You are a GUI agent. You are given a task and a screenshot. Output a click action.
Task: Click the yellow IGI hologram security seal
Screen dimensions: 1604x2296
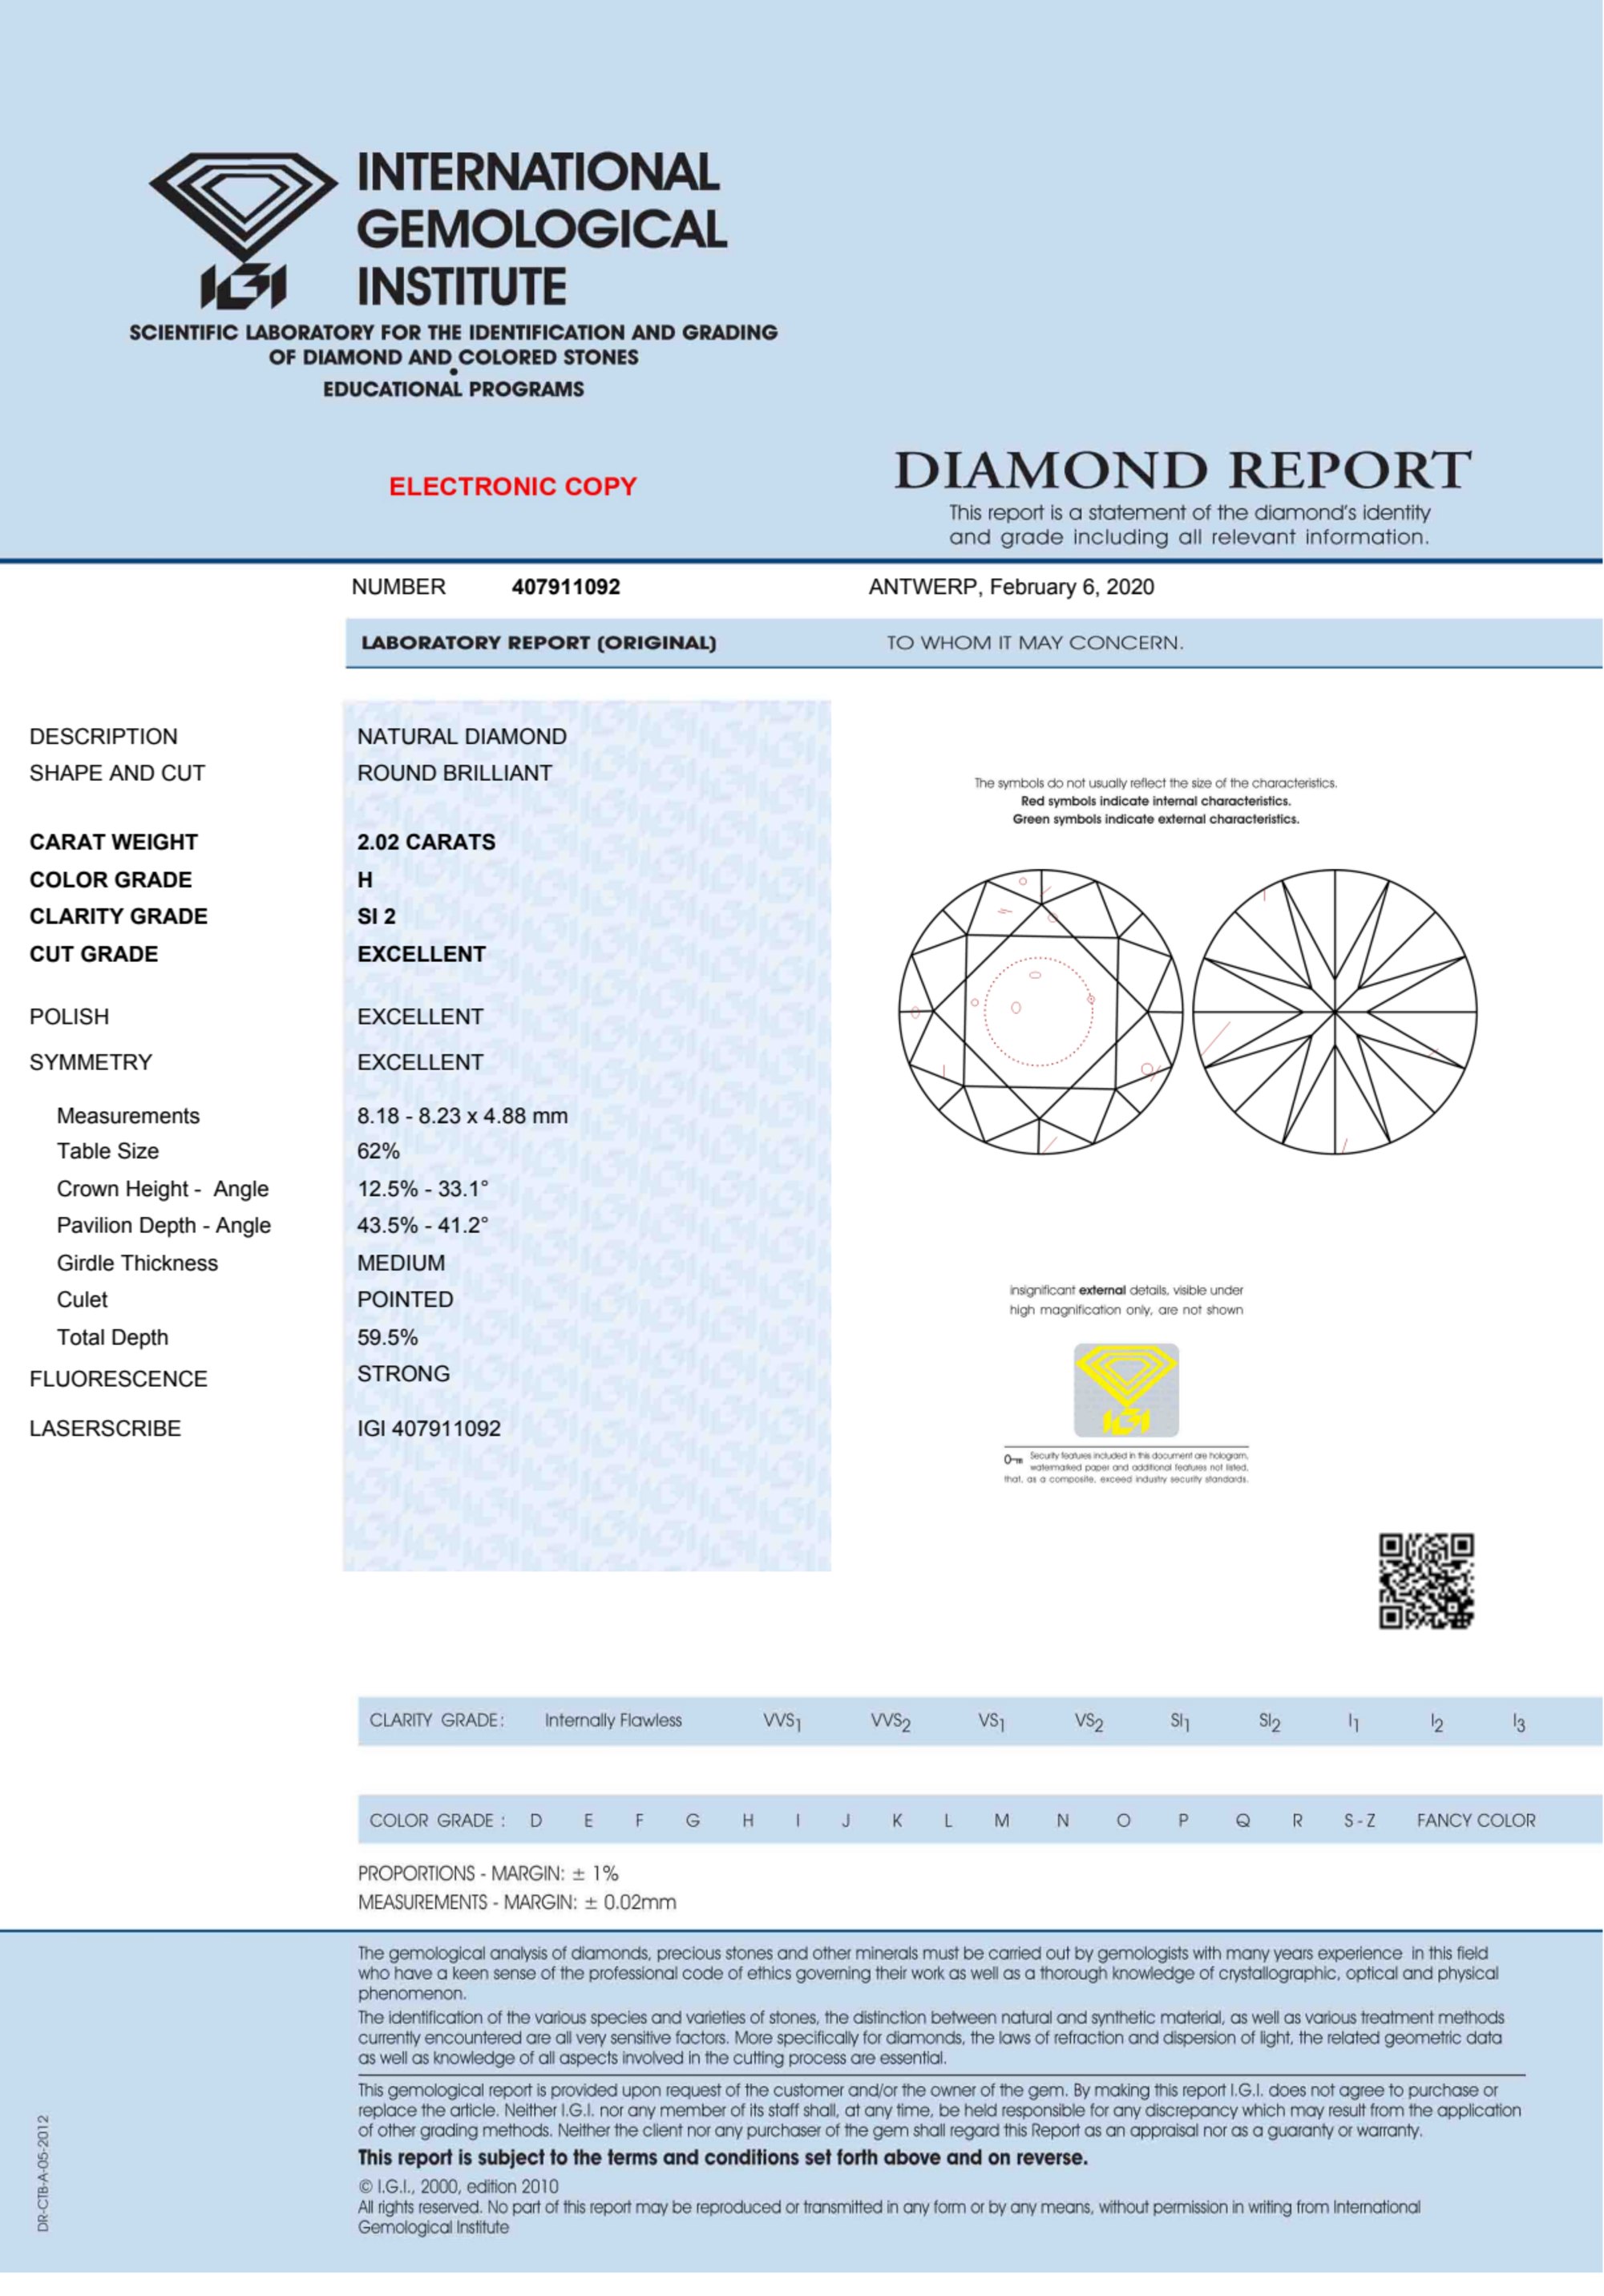click(1125, 1389)
